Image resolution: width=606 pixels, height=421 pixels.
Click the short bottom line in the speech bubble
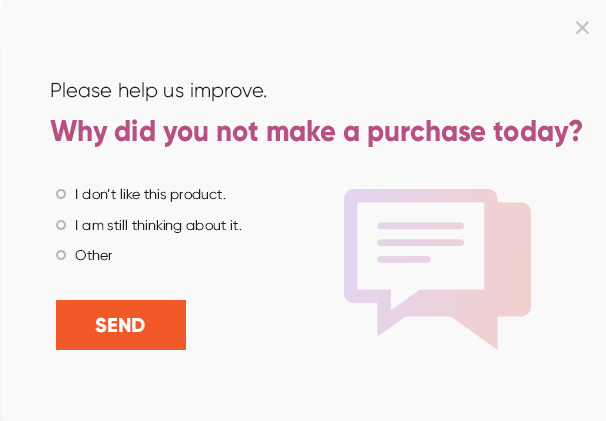[x=404, y=259]
